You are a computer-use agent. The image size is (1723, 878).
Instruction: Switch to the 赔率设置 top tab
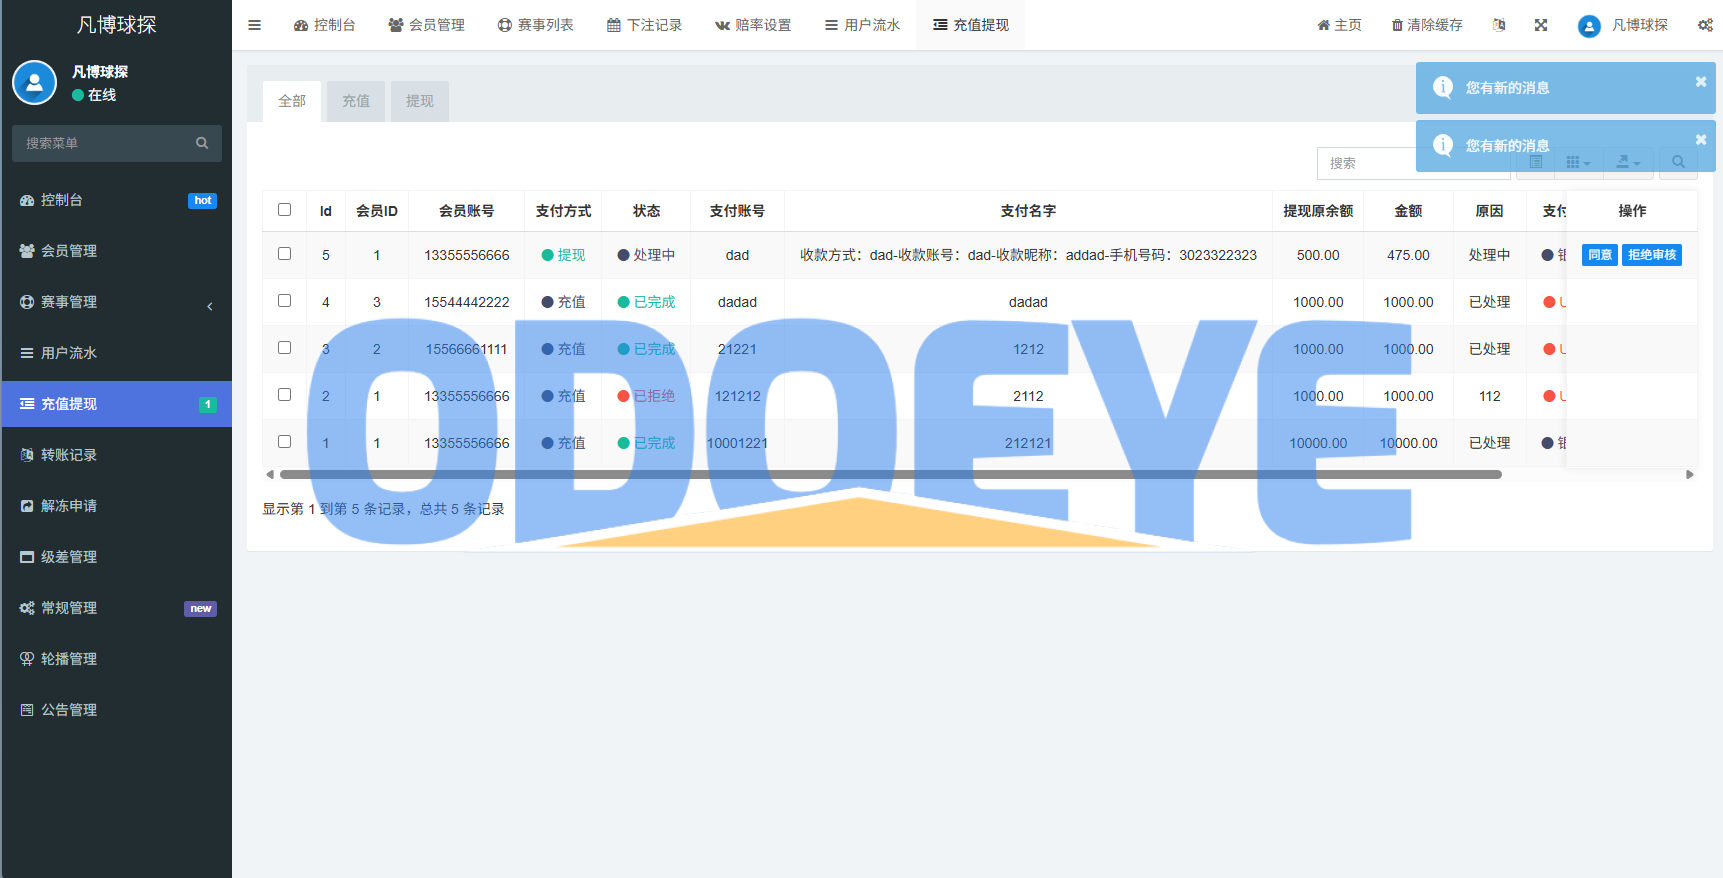[753, 25]
